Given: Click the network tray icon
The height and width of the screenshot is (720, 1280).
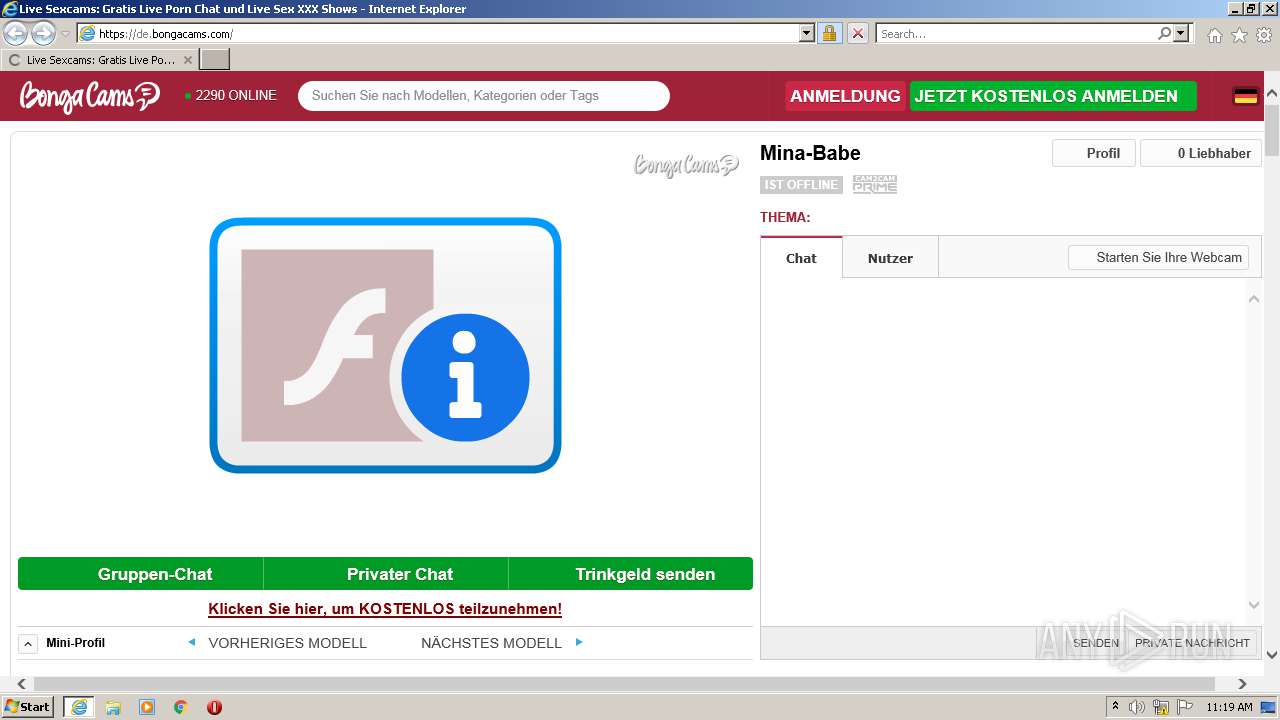Looking at the screenshot, I should (1161, 707).
